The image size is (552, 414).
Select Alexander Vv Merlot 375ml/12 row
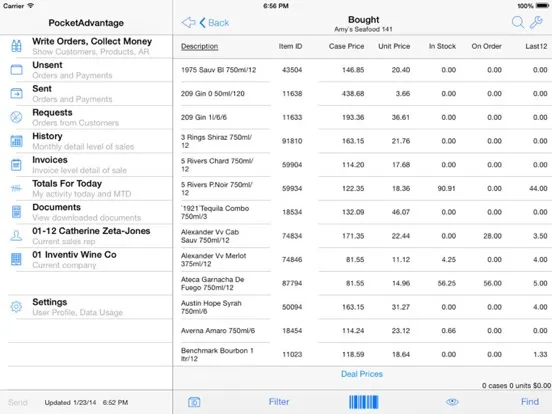[x=363, y=259]
